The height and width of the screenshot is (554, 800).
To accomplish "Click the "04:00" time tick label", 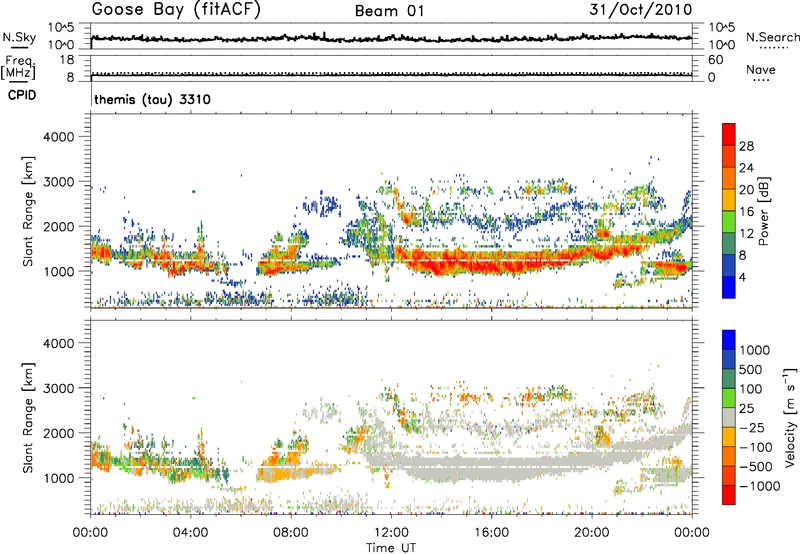I will click(190, 533).
